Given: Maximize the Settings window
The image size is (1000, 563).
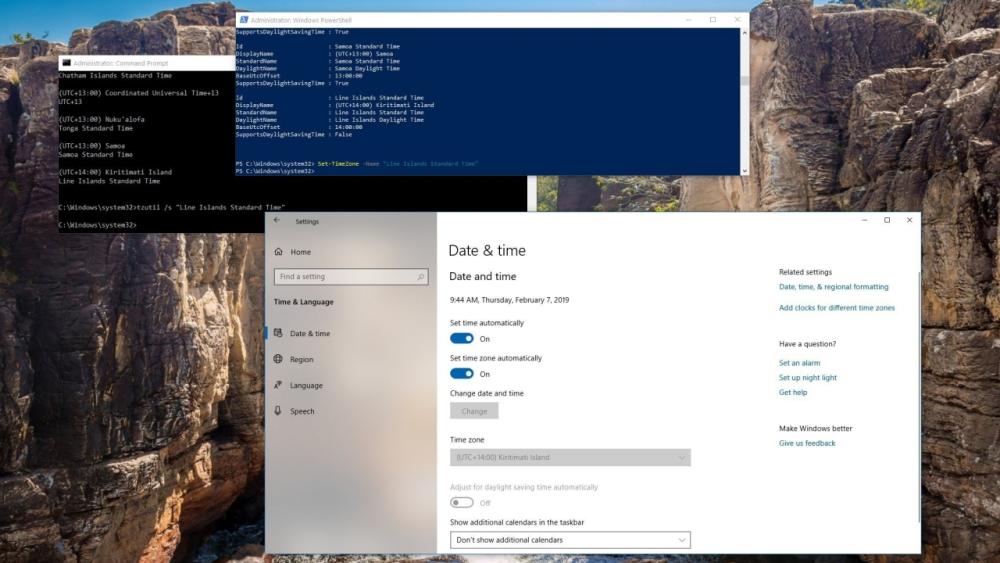Looking at the screenshot, I should [x=886, y=220].
